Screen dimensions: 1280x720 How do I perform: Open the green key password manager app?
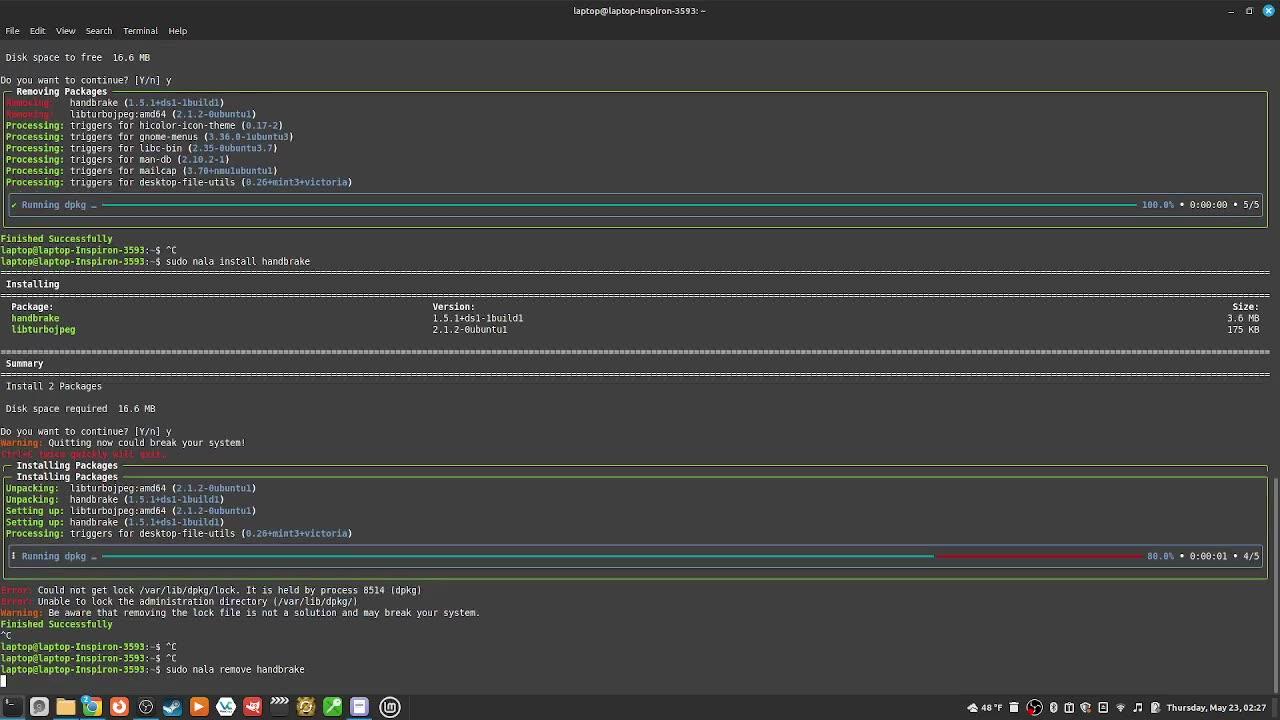coord(332,707)
